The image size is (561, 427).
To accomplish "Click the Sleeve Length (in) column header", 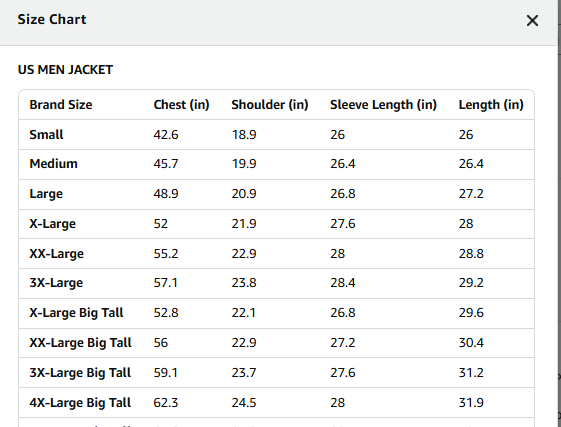I will click(383, 105).
